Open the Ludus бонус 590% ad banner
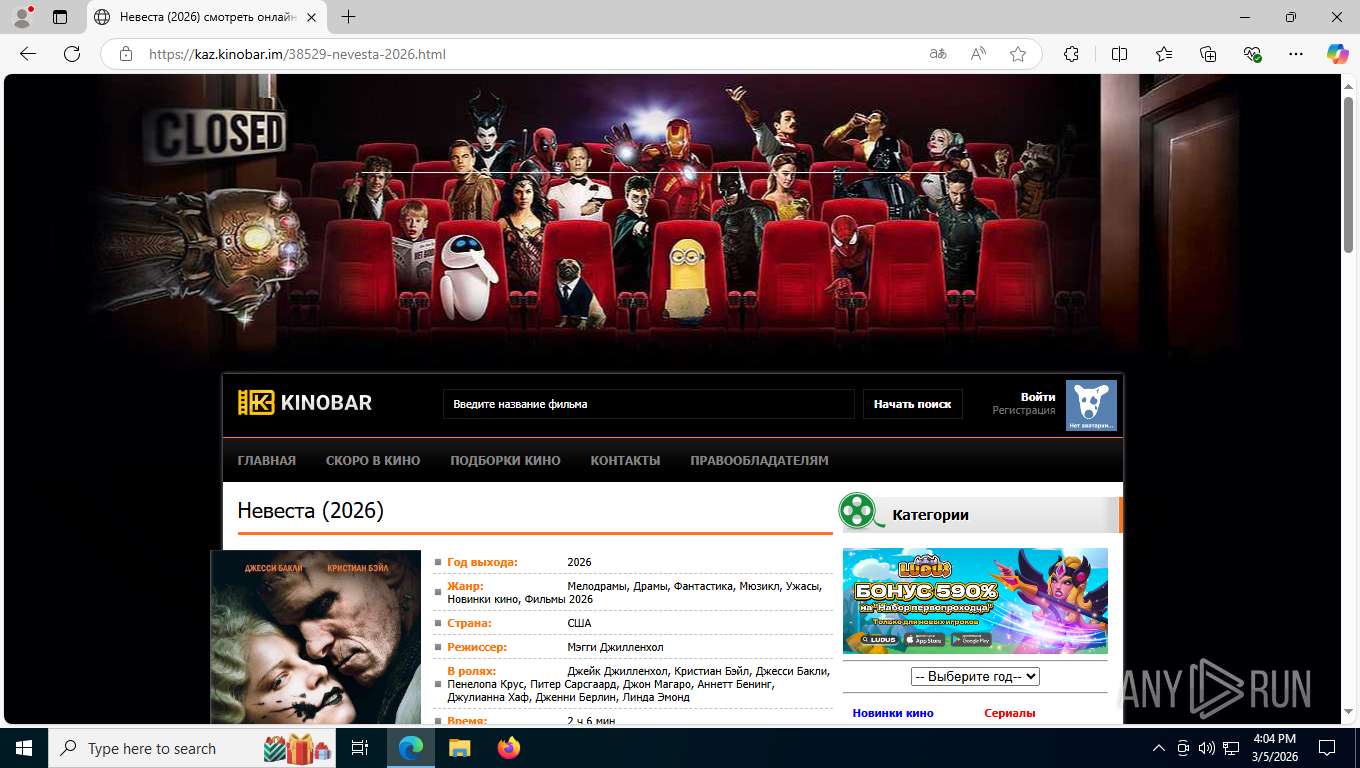The width and height of the screenshot is (1360, 768). point(975,600)
